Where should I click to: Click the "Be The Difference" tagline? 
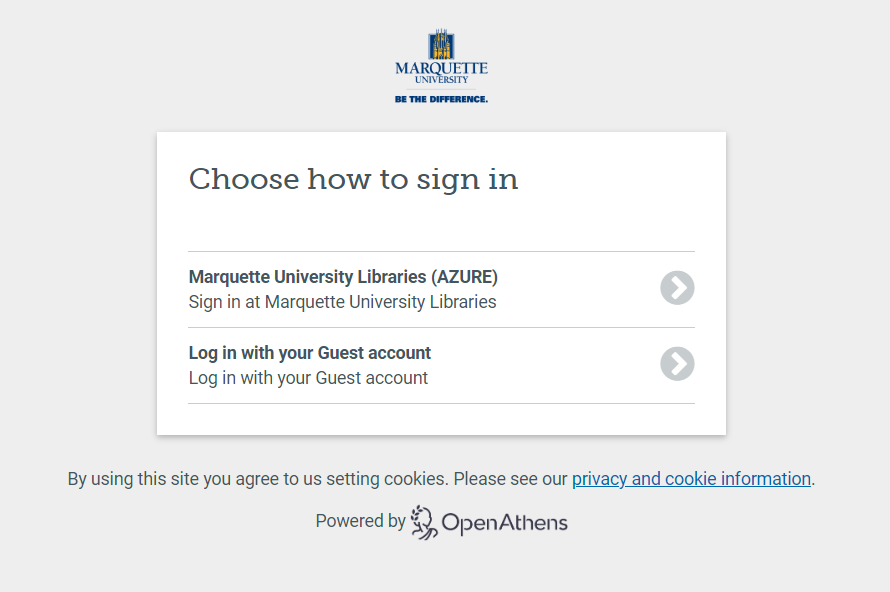click(x=441, y=99)
